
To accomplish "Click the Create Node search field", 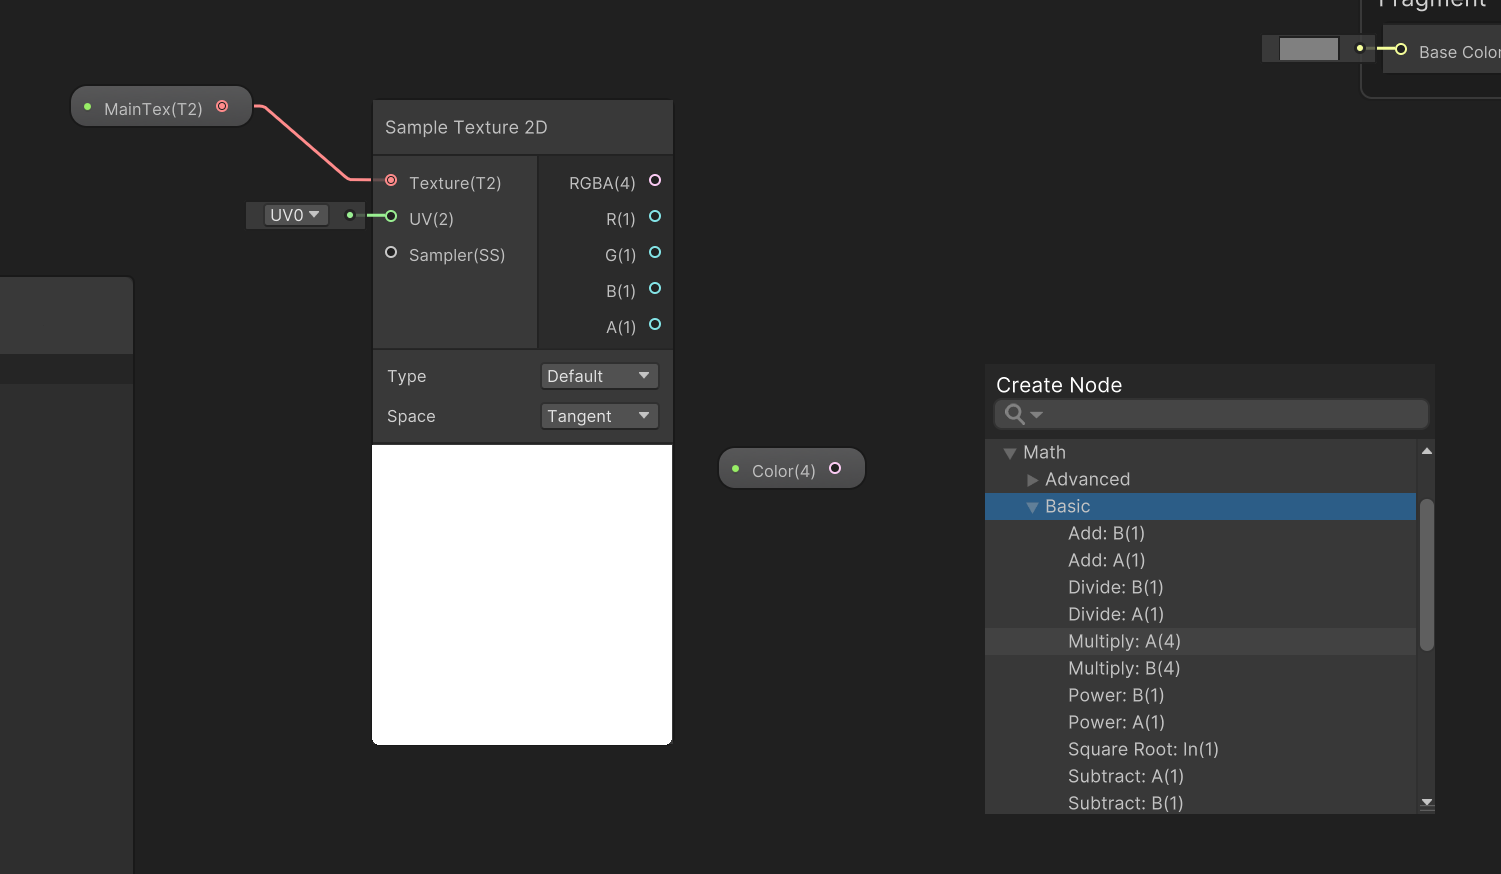I will click(x=1210, y=413).
